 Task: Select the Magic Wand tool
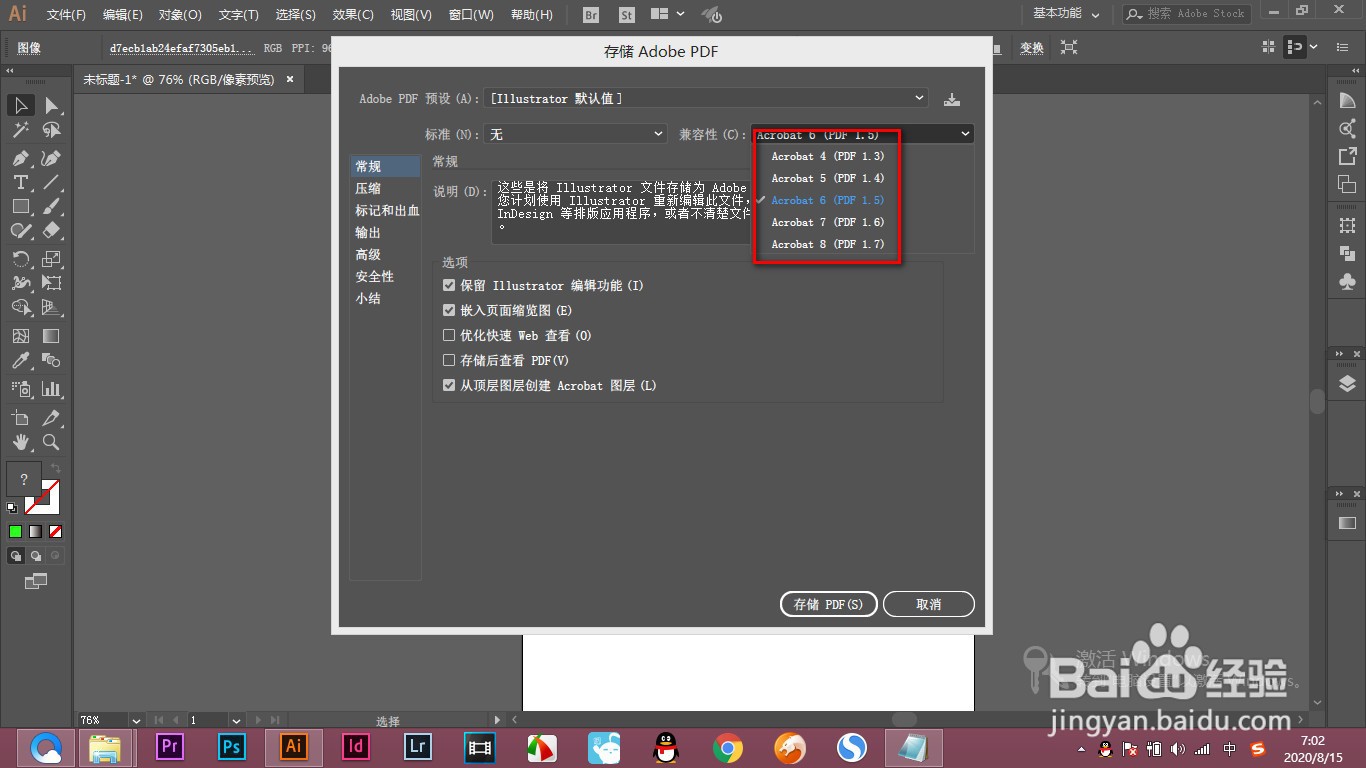(x=21, y=130)
